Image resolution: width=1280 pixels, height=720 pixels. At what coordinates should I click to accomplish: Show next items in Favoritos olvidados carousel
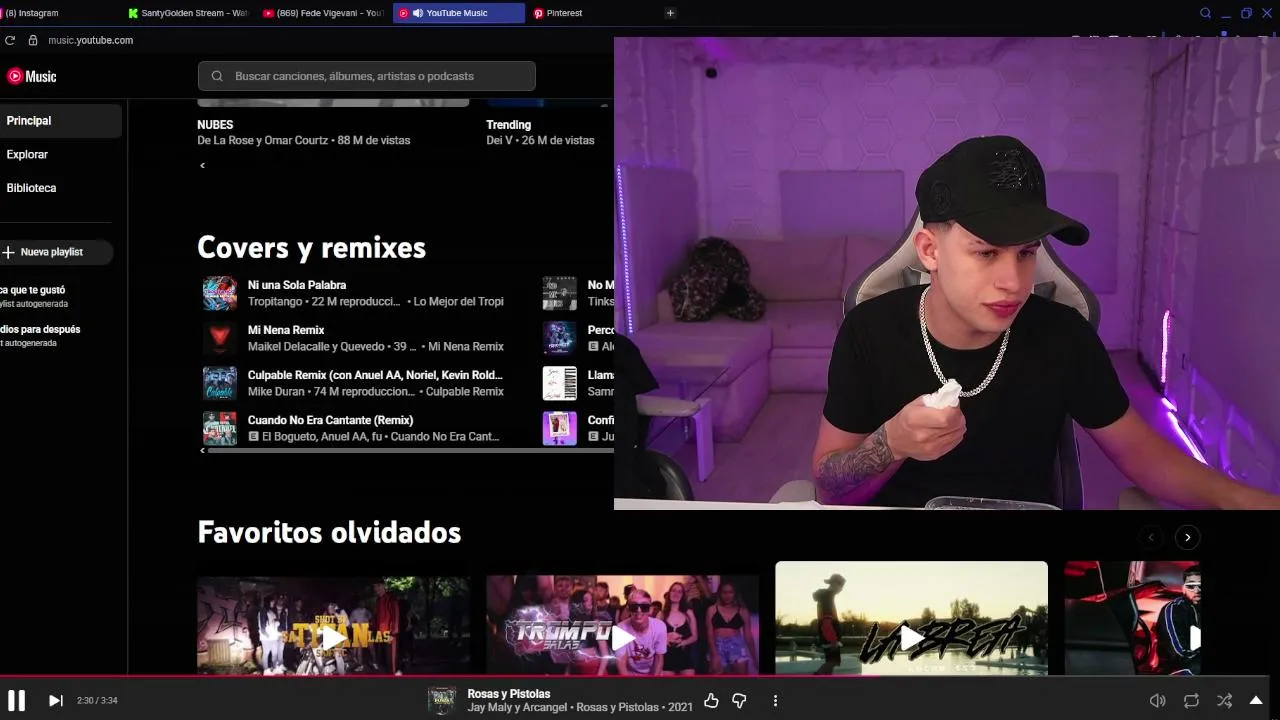tap(1187, 538)
